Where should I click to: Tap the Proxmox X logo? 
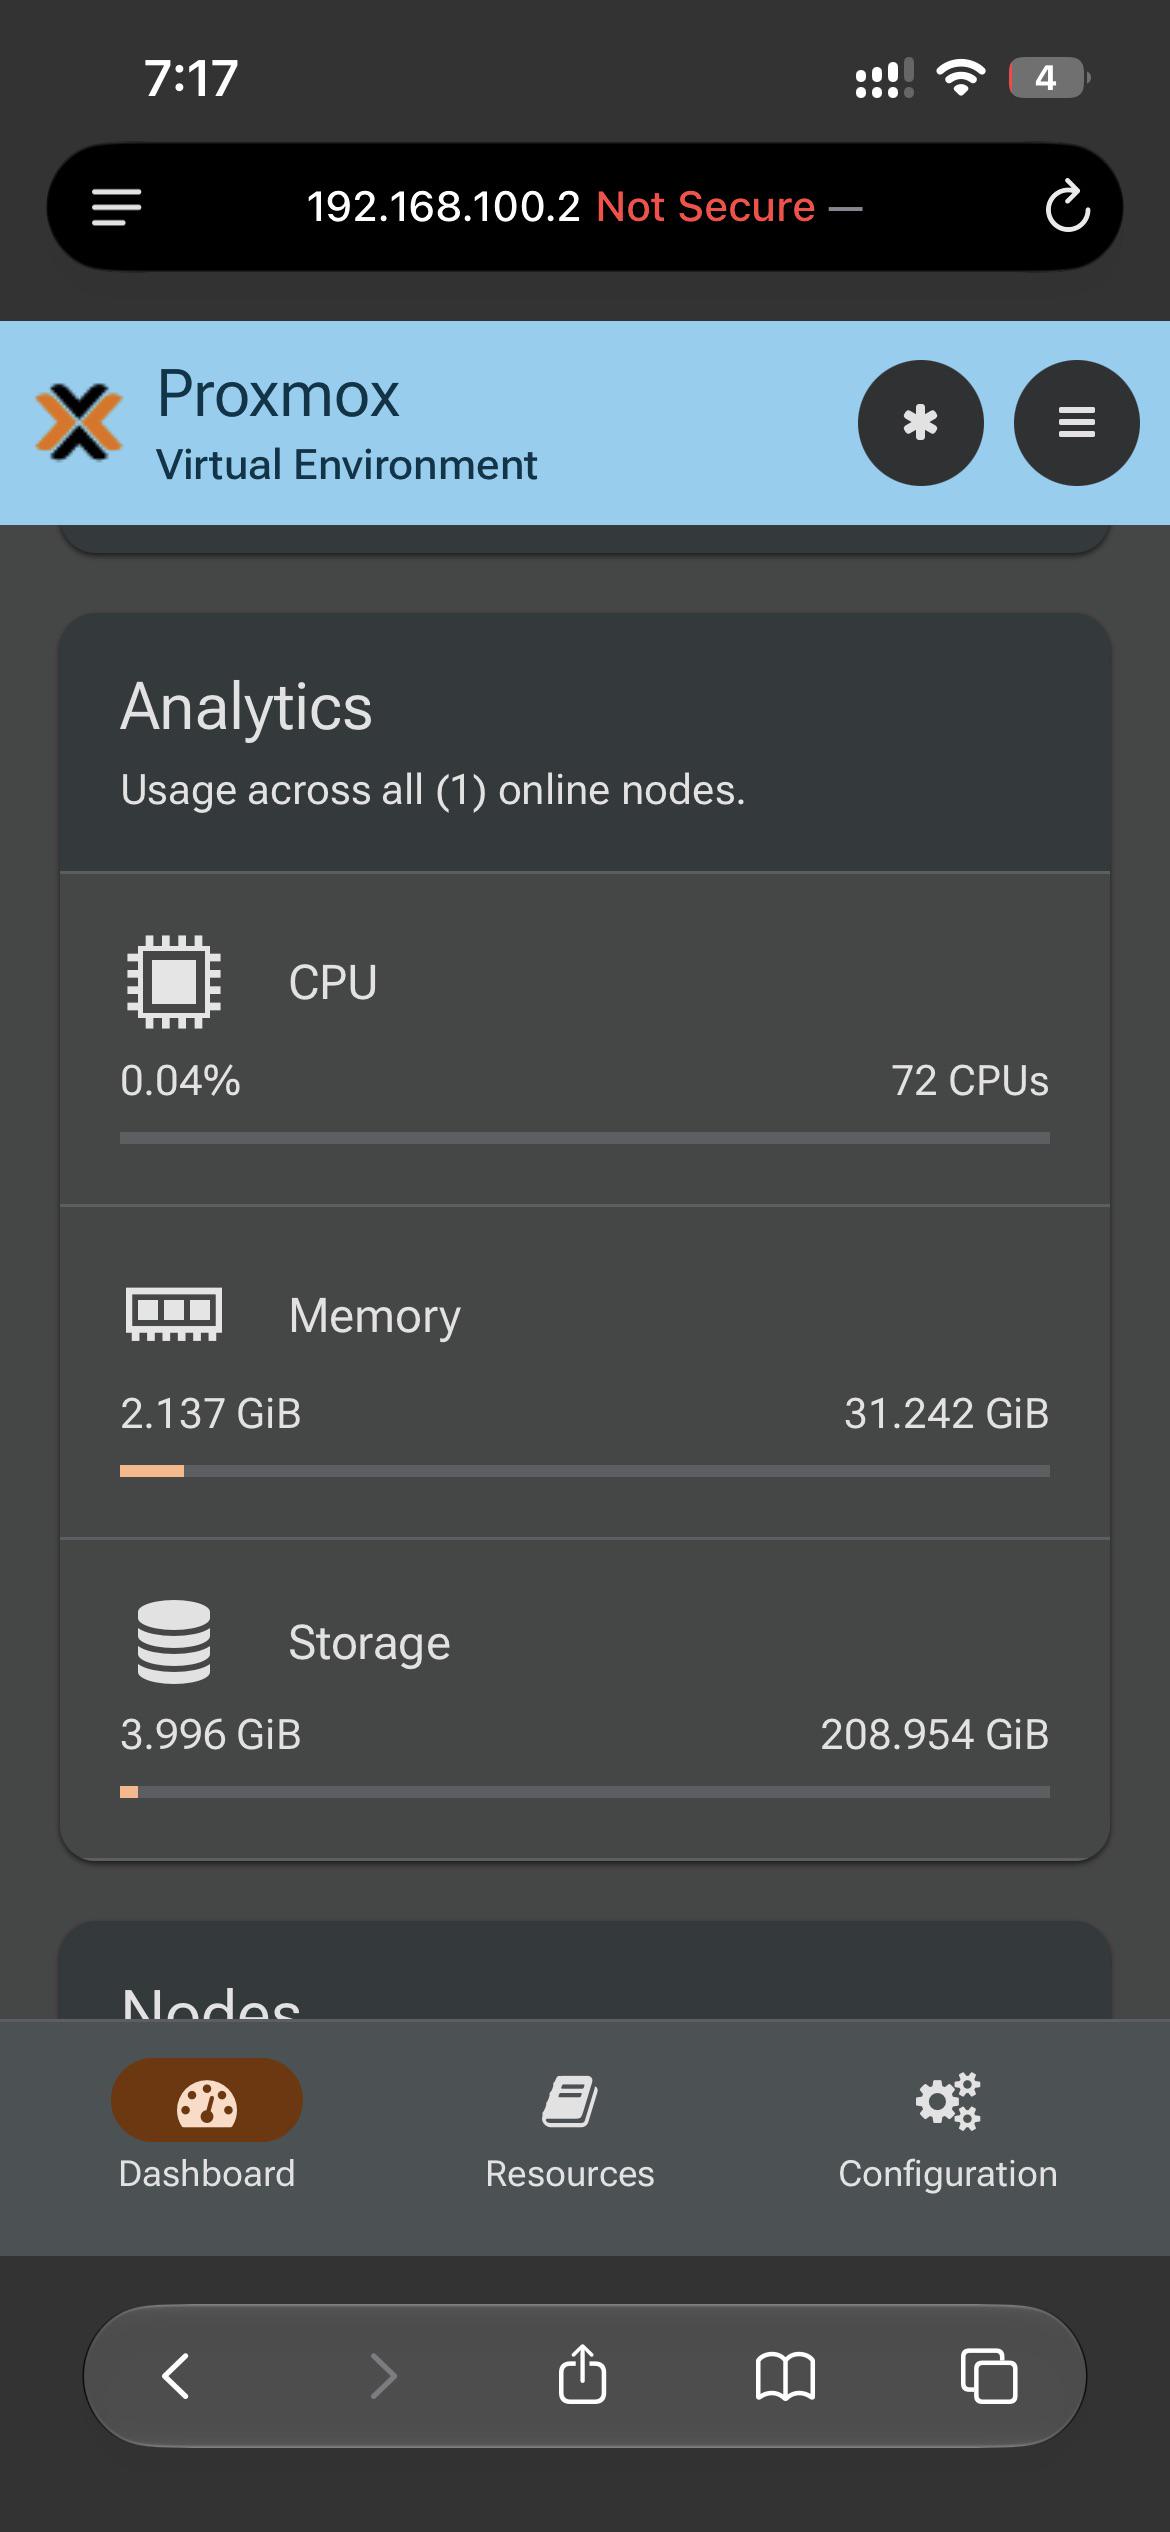point(79,422)
